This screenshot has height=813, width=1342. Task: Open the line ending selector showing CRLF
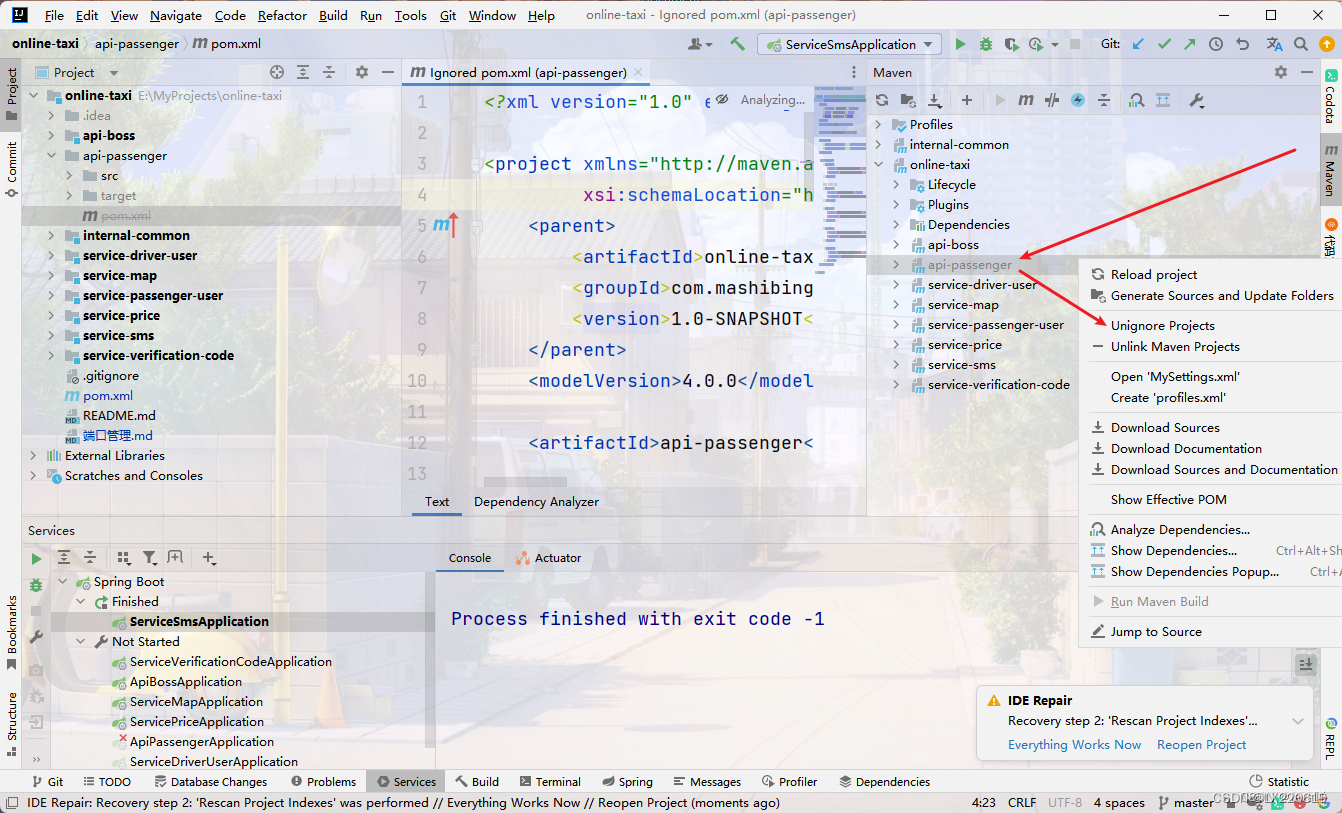[1021, 802]
